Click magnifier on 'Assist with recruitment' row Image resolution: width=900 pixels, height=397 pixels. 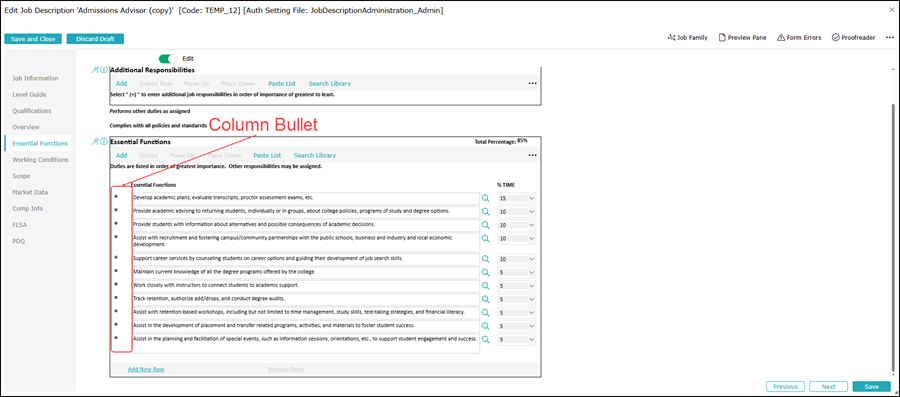coord(486,238)
